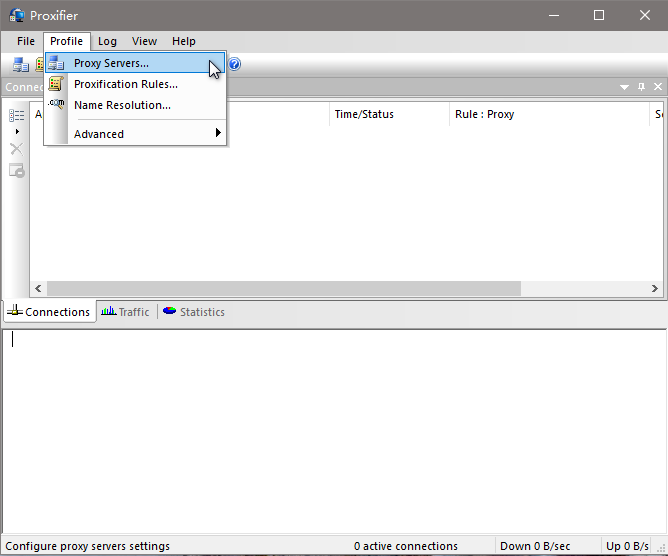This screenshot has height=556, width=668.
Task: Click Proxy Servers toolbar icon
Action: tap(20, 64)
